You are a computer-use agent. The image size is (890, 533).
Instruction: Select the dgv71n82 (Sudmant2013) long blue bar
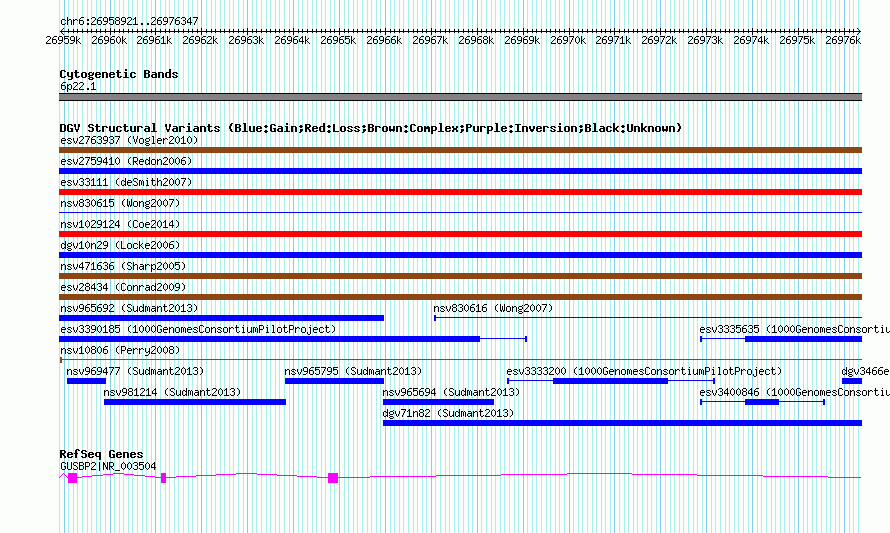click(x=623, y=423)
